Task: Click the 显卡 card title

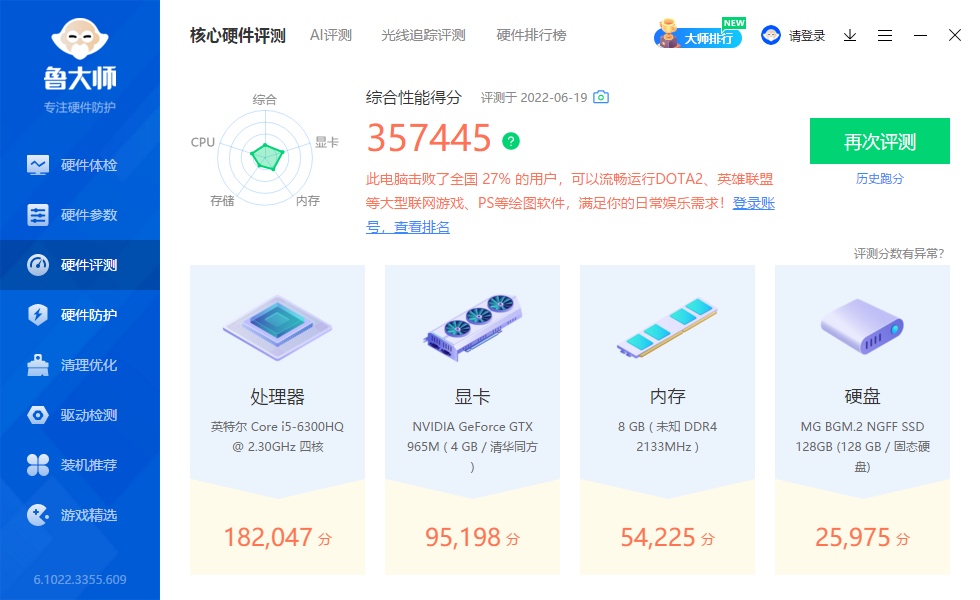Action: point(472,396)
